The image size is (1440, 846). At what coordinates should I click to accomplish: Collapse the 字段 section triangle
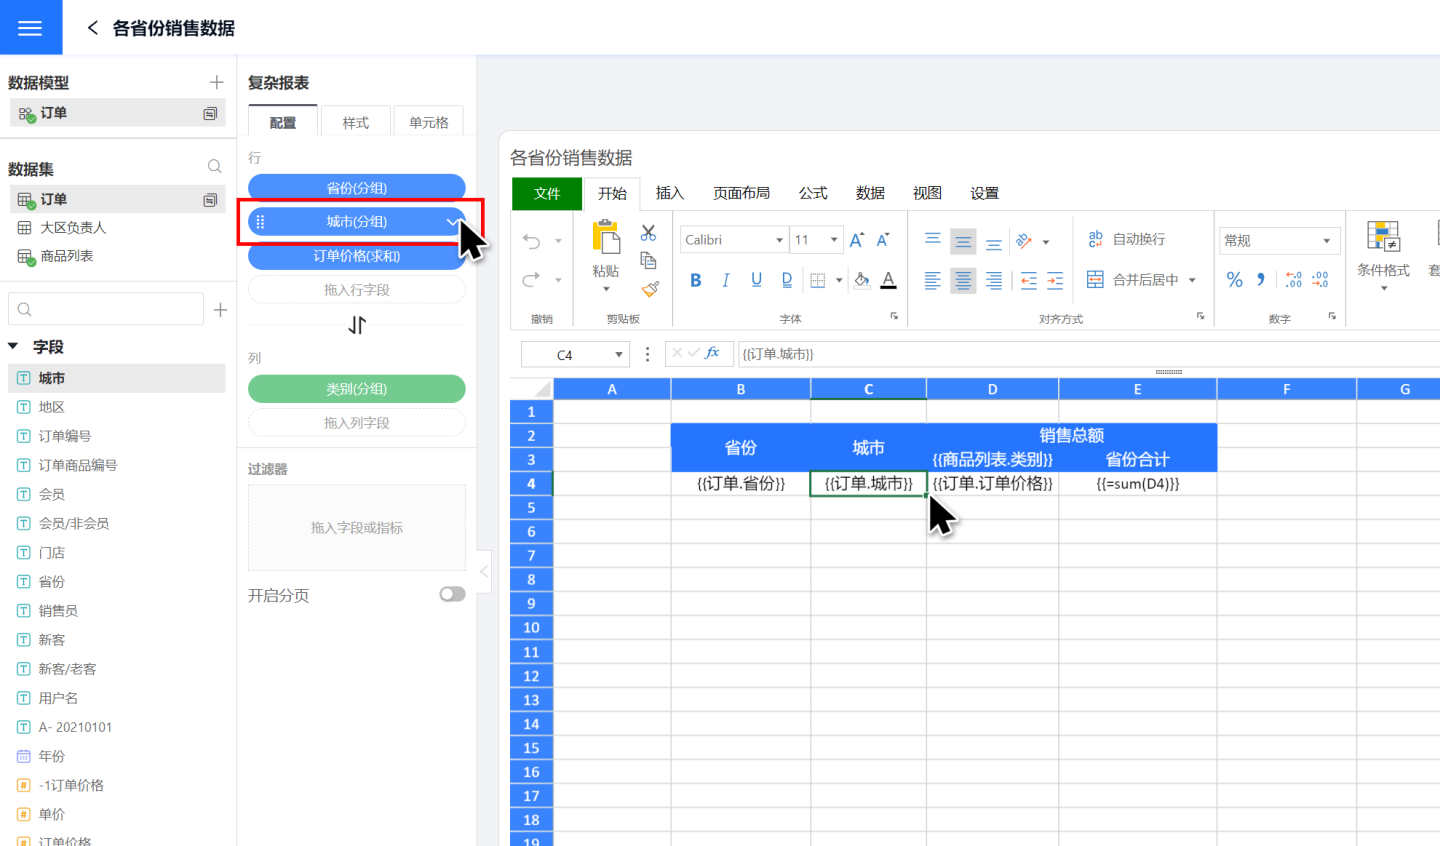tap(14, 346)
